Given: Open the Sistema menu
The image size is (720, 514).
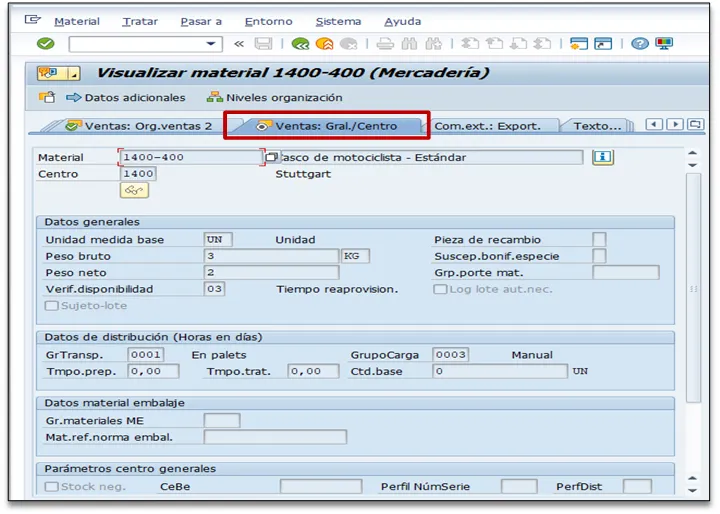Looking at the screenshot, I should pyautogui.click(x=338, y=22).
